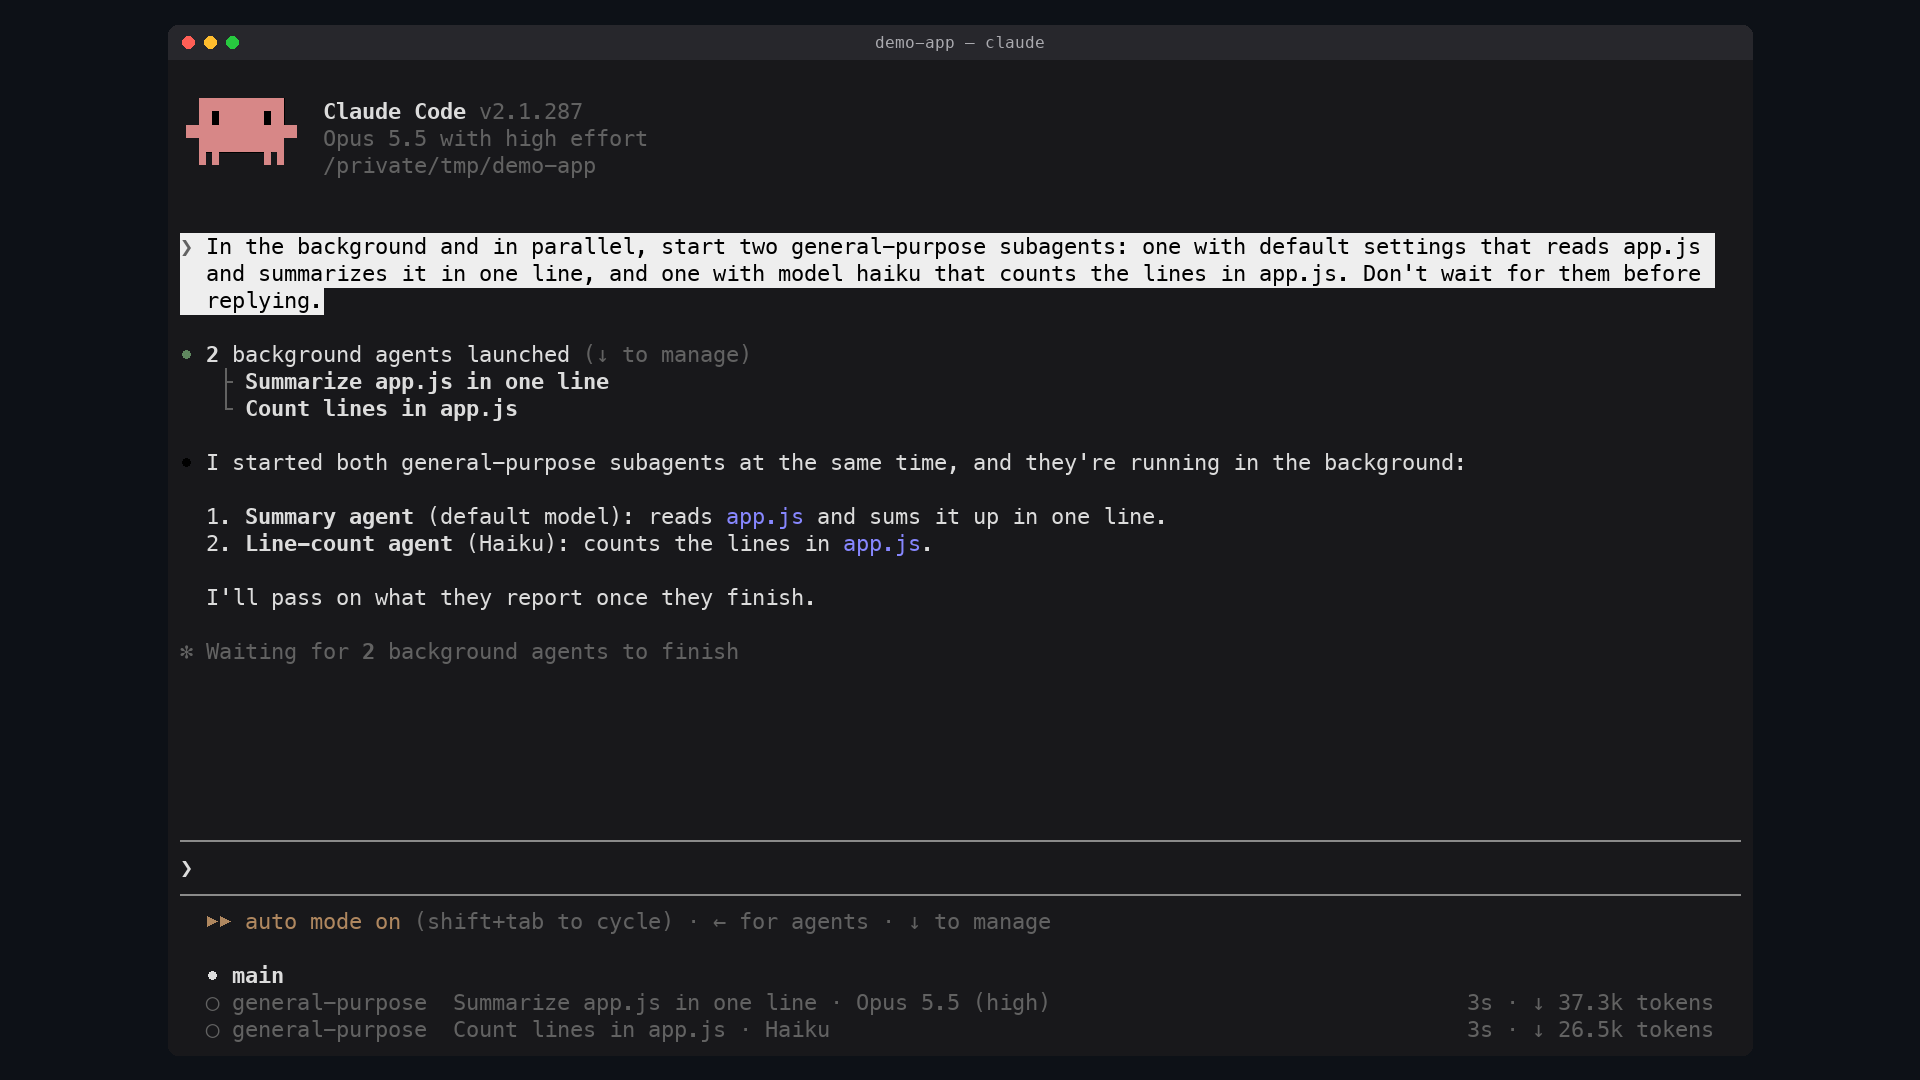Click the '26.5k tokens' count
This screenshot has width=1920, height=1080.
coord(1635,1030)
